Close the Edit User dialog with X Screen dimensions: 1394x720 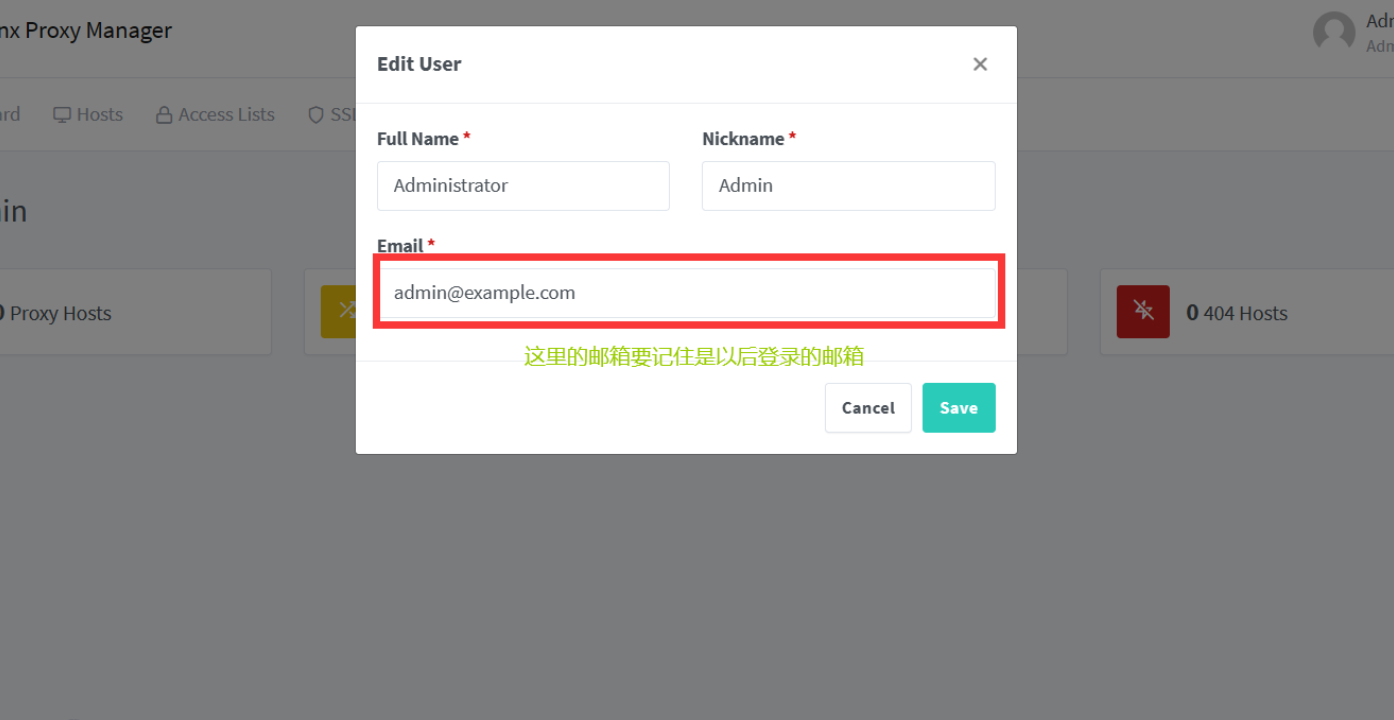pos(980,64)
